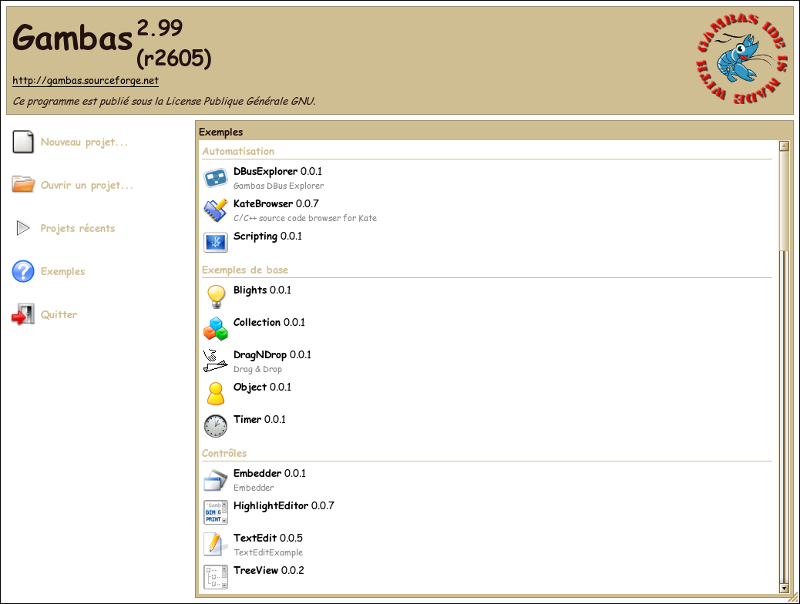Open the DBusExplorer example icon
This screenshot has width=800, height=604.
coord(215,178)
